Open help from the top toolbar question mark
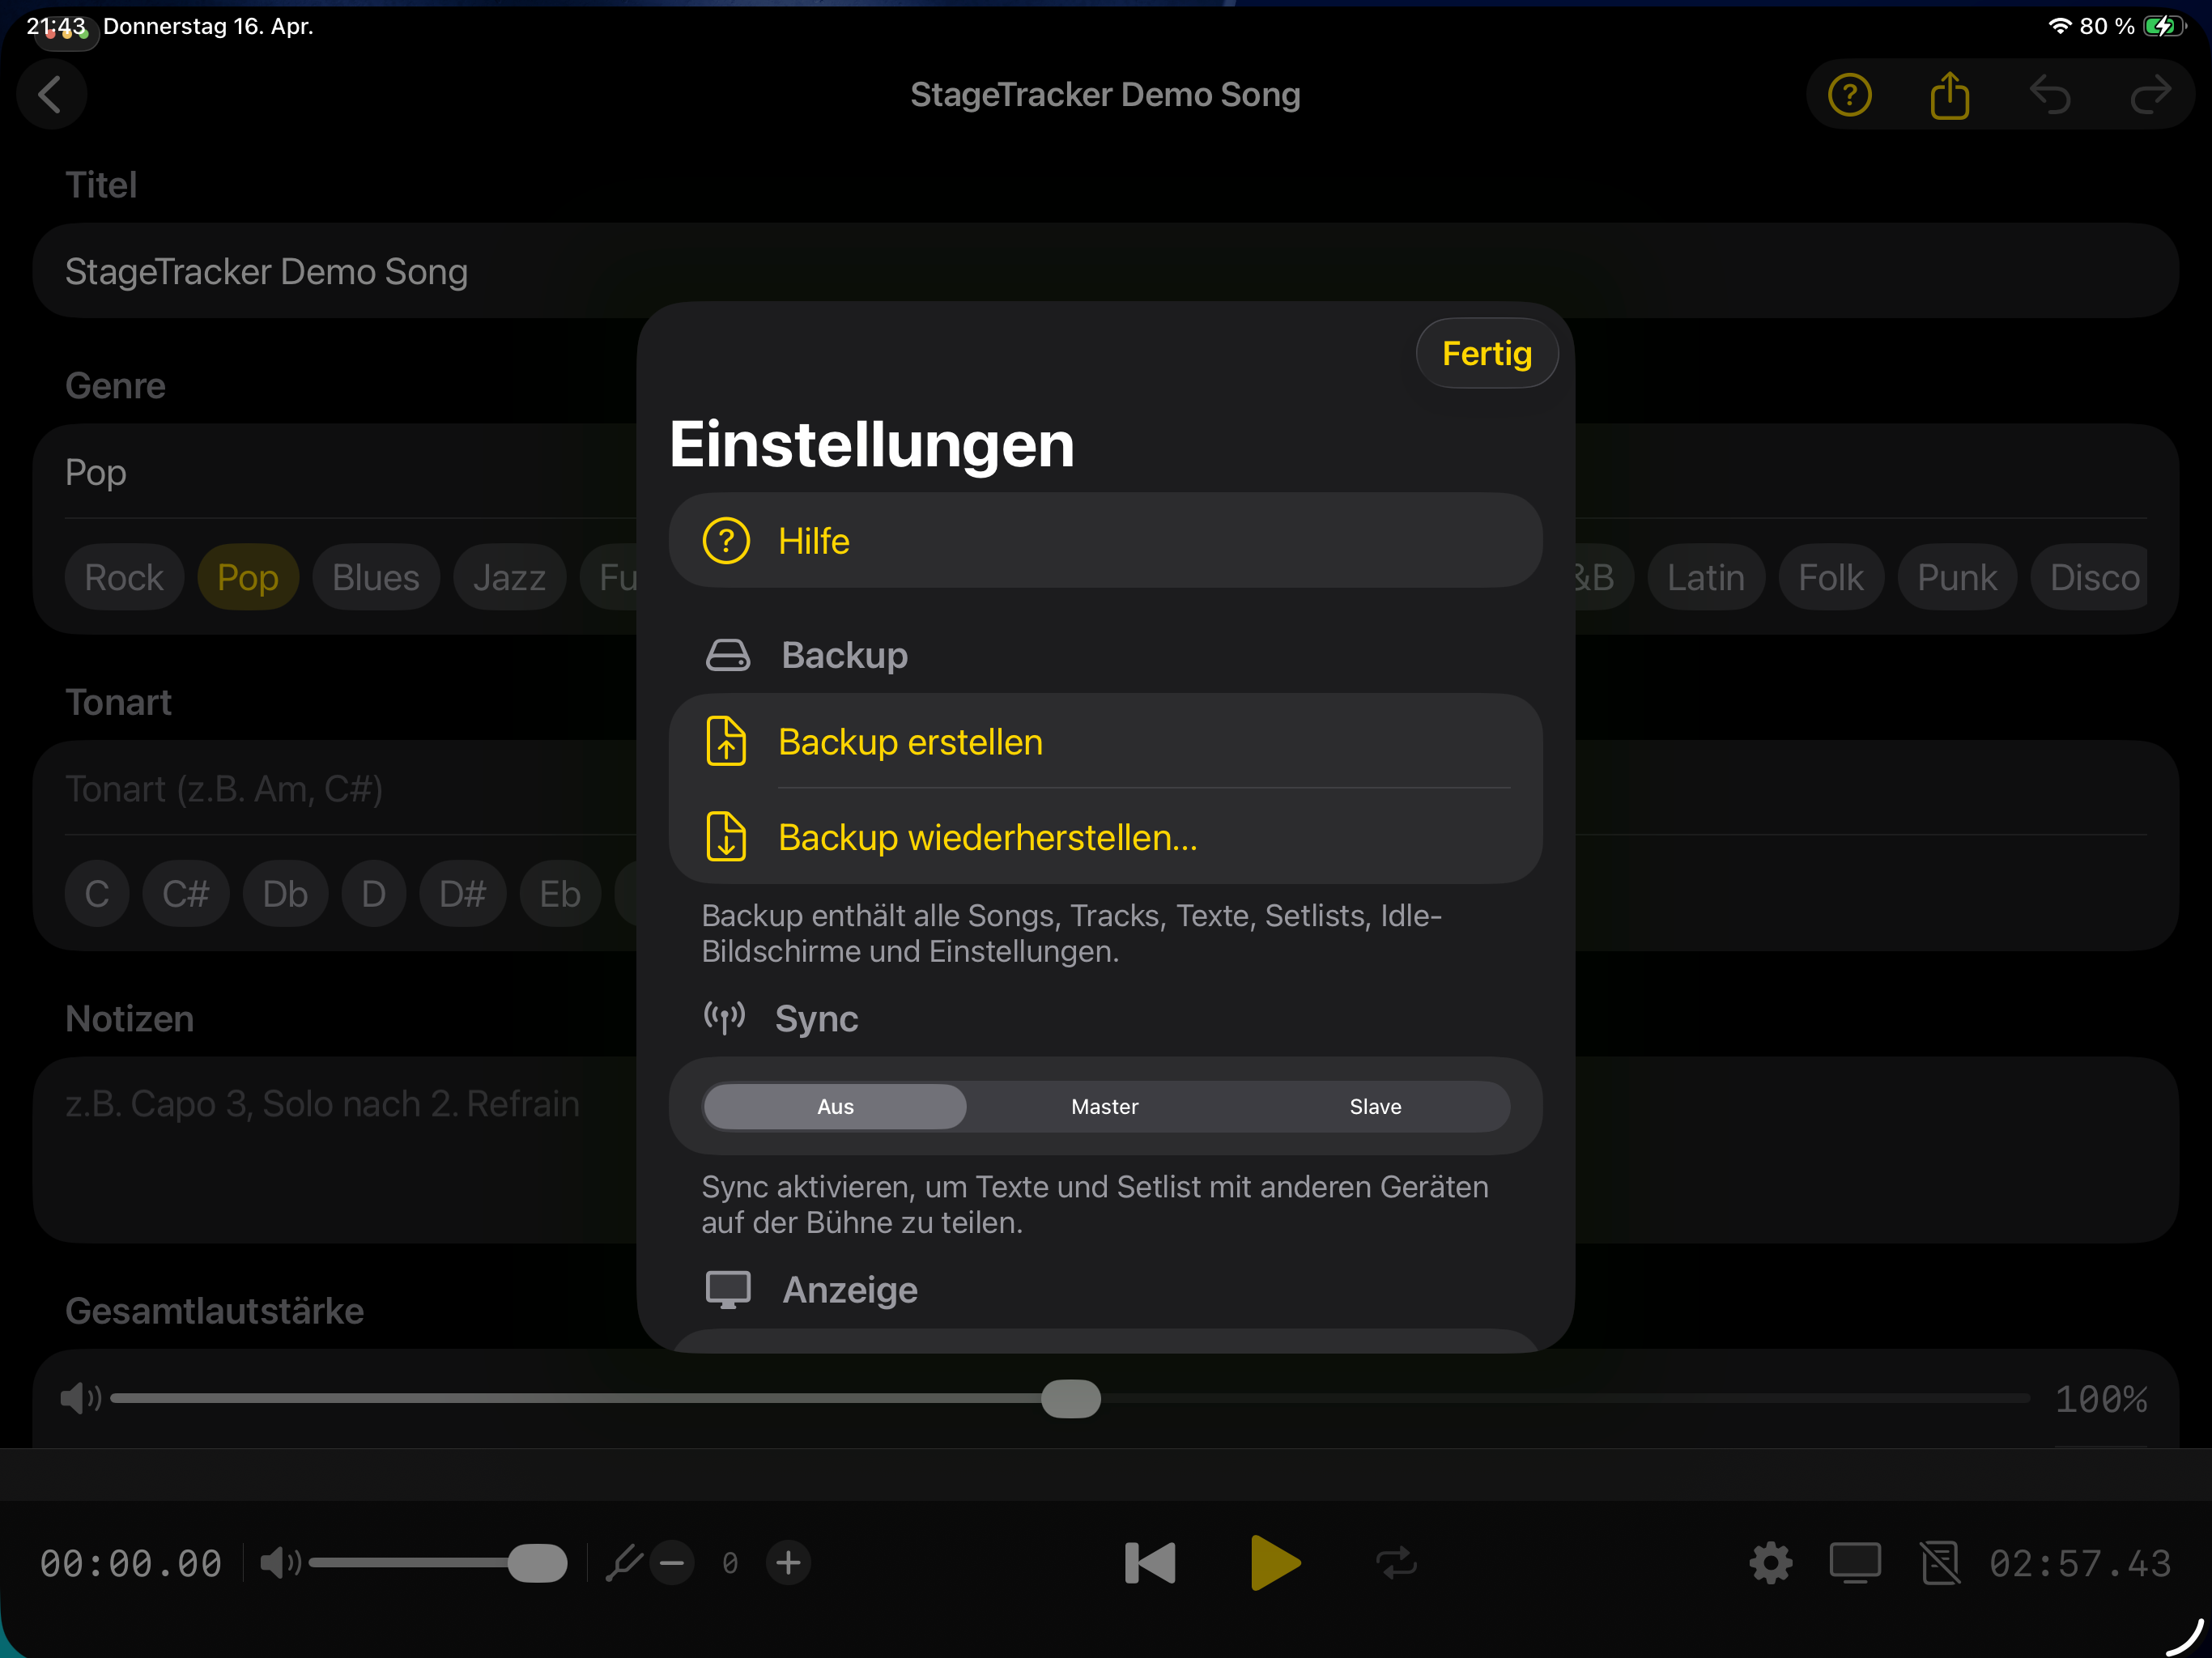 [1849, 95]
